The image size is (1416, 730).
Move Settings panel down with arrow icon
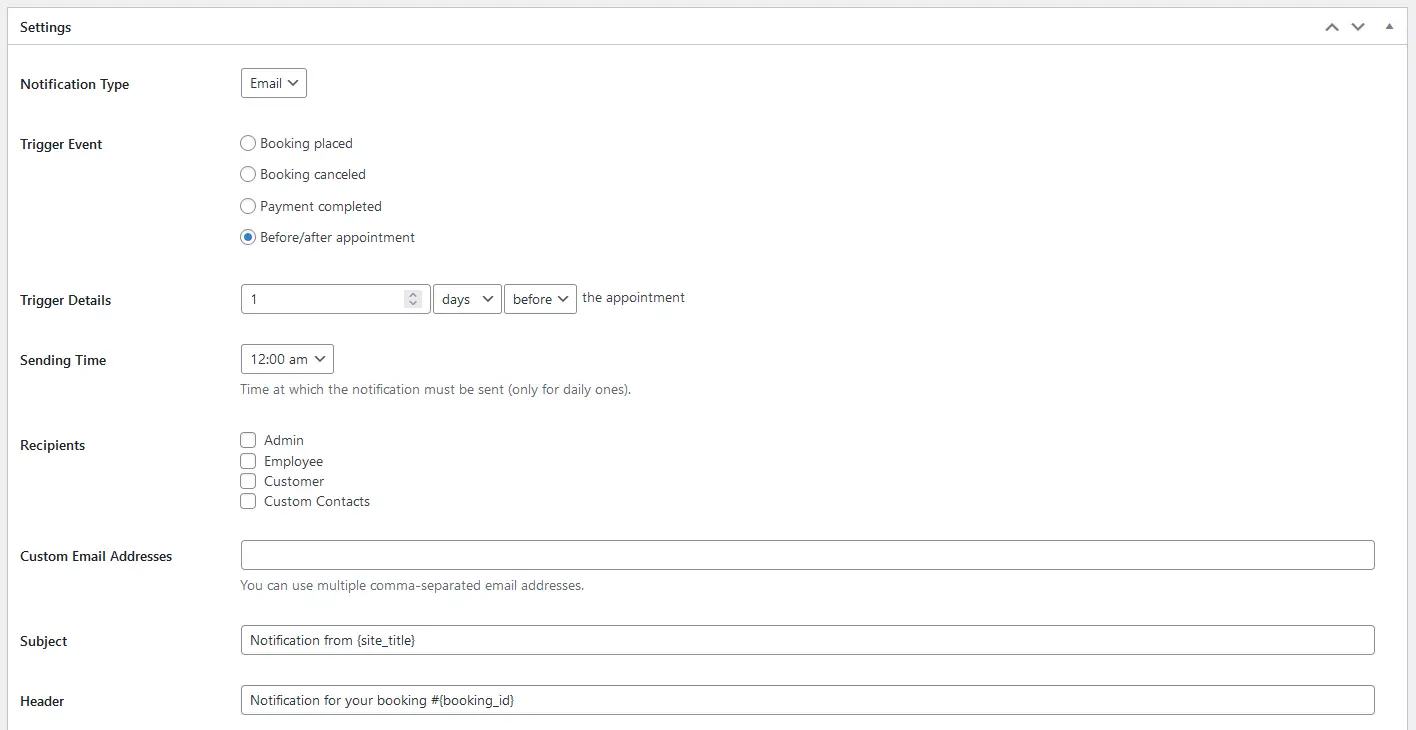1358,27
